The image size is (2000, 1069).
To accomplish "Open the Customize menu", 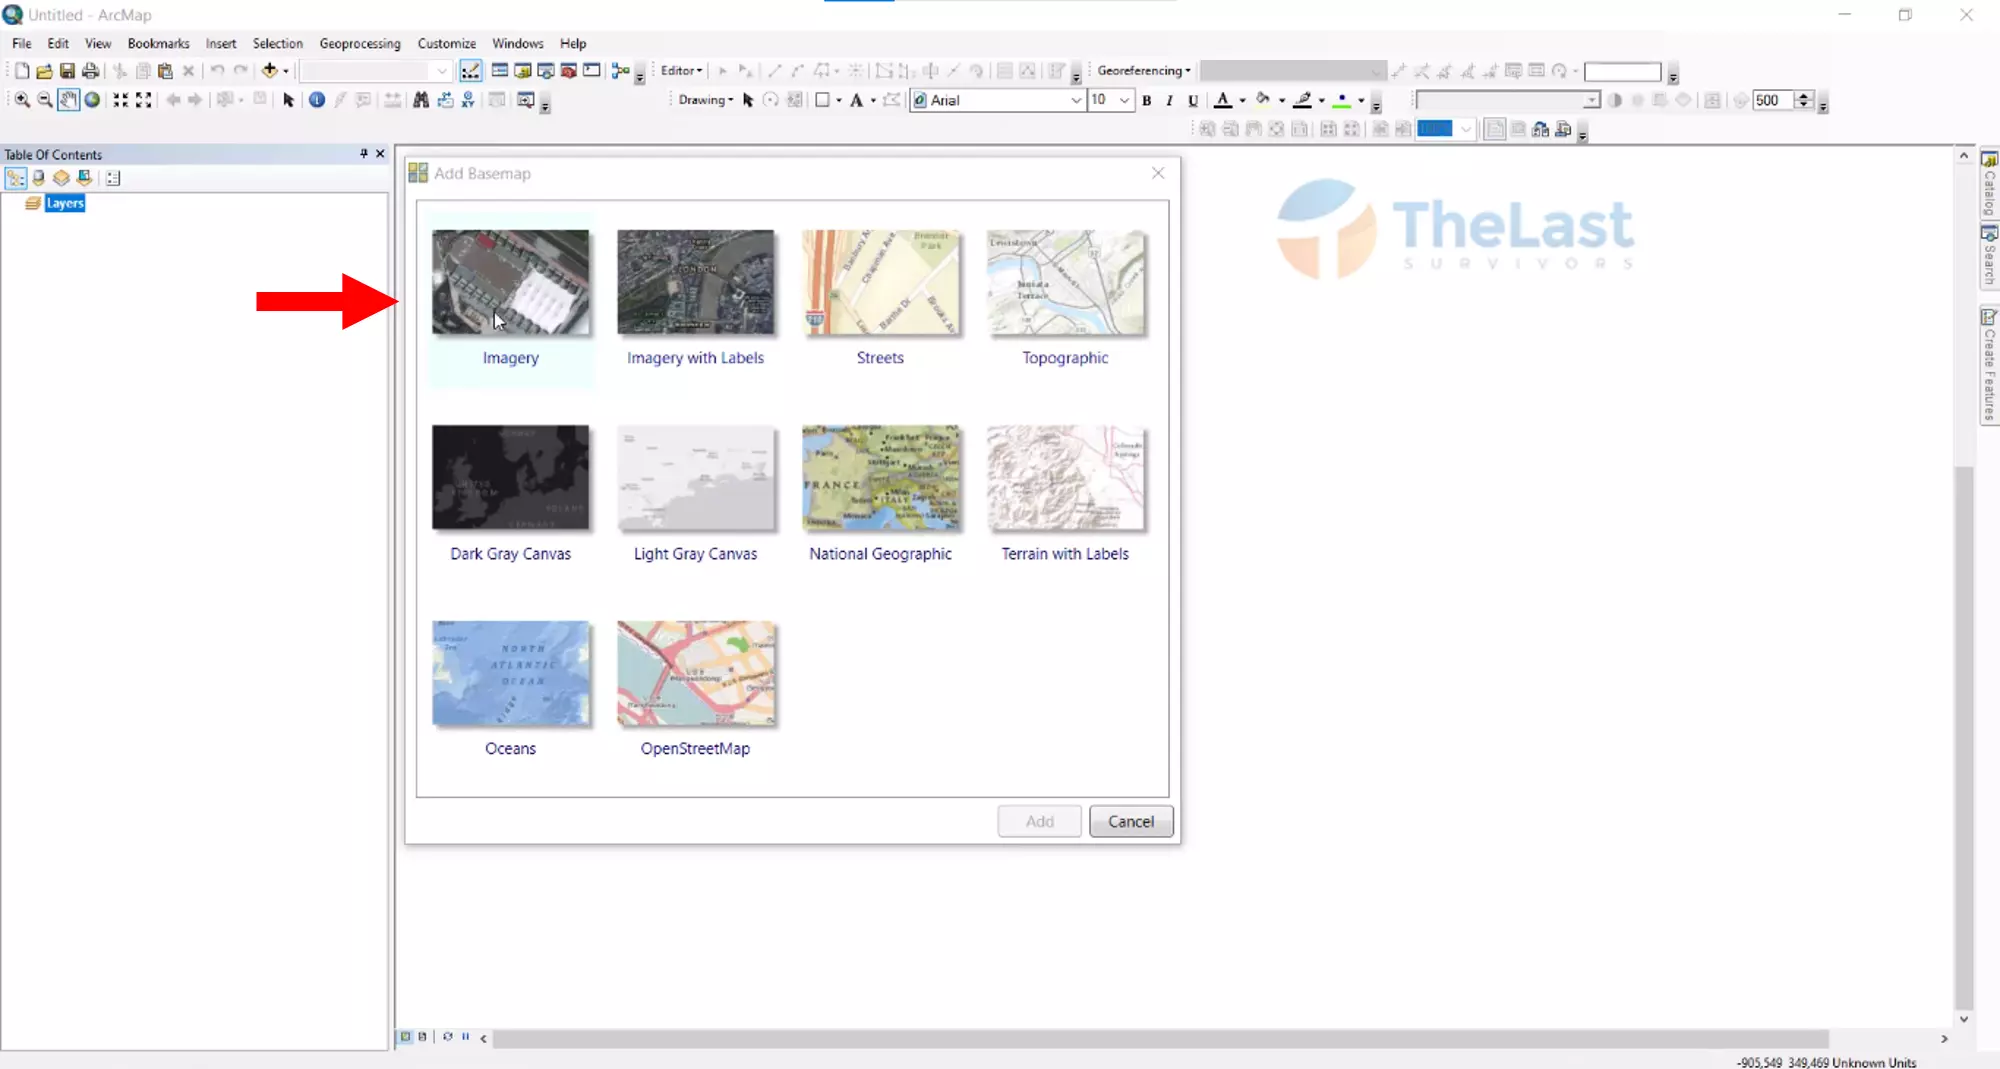I will pyautogui.click(x=446, y=43).
